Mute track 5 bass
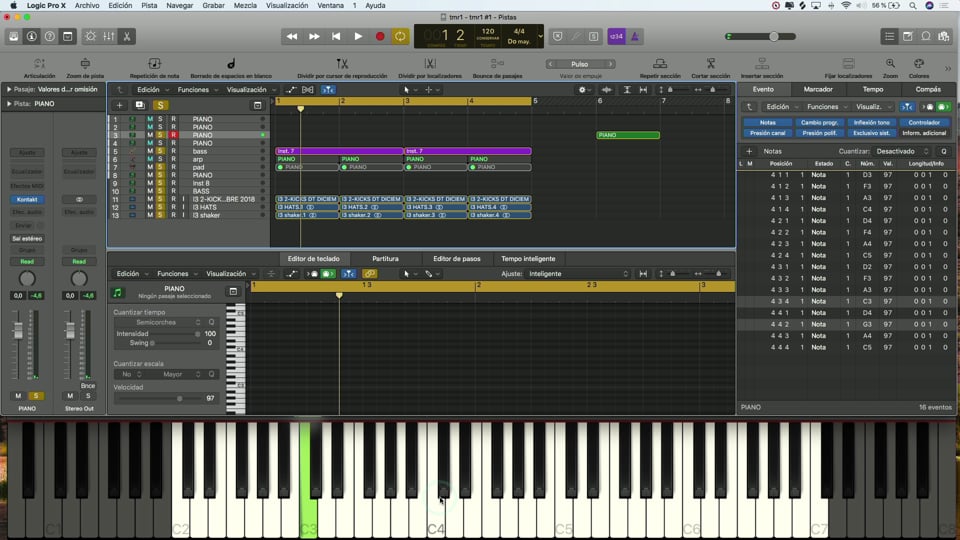Image resolution: width=960 pixels, height=540 pixels. point(150,151)
